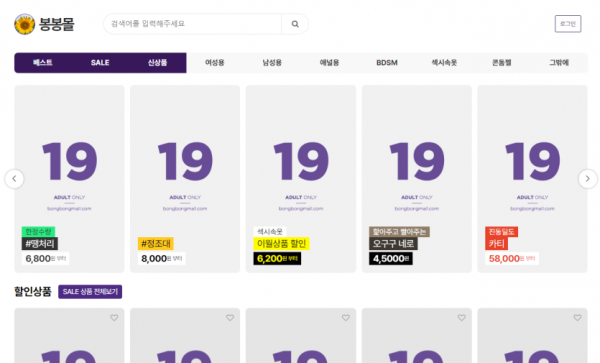Click the 로그인 login button
This screenshot has height=363, width=600.
pyautogui.click(x=568, y=24)
